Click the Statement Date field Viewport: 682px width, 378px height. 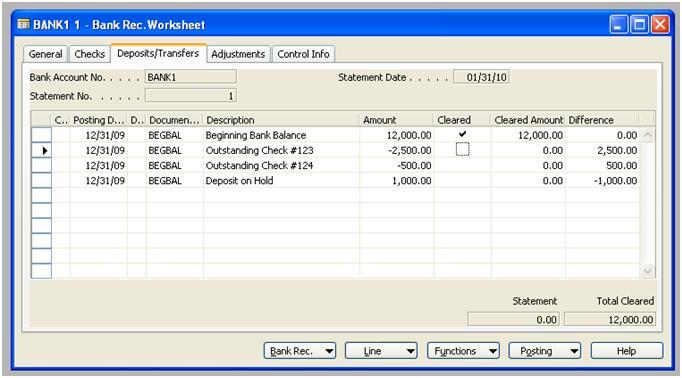tap(481, 77)
